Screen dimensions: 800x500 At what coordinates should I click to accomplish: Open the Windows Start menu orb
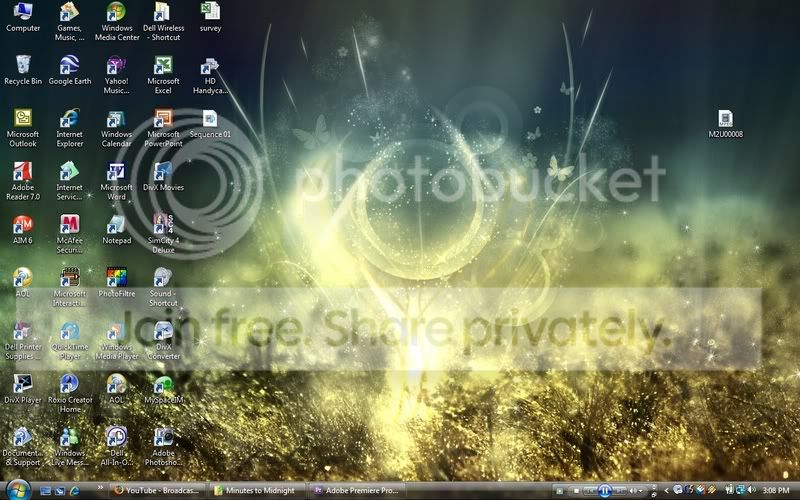[18, 490]
